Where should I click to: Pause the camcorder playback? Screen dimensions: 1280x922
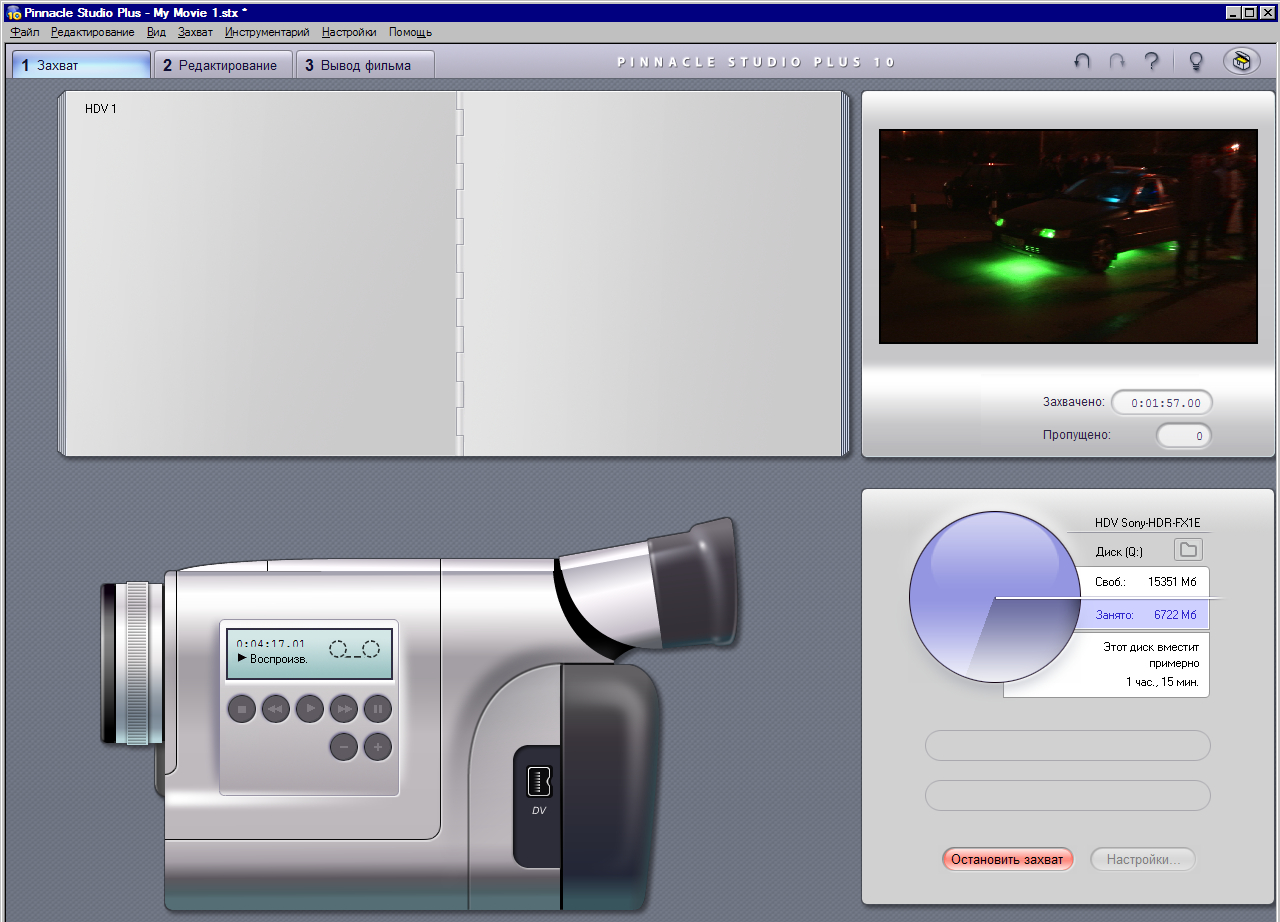click(378, 709)
